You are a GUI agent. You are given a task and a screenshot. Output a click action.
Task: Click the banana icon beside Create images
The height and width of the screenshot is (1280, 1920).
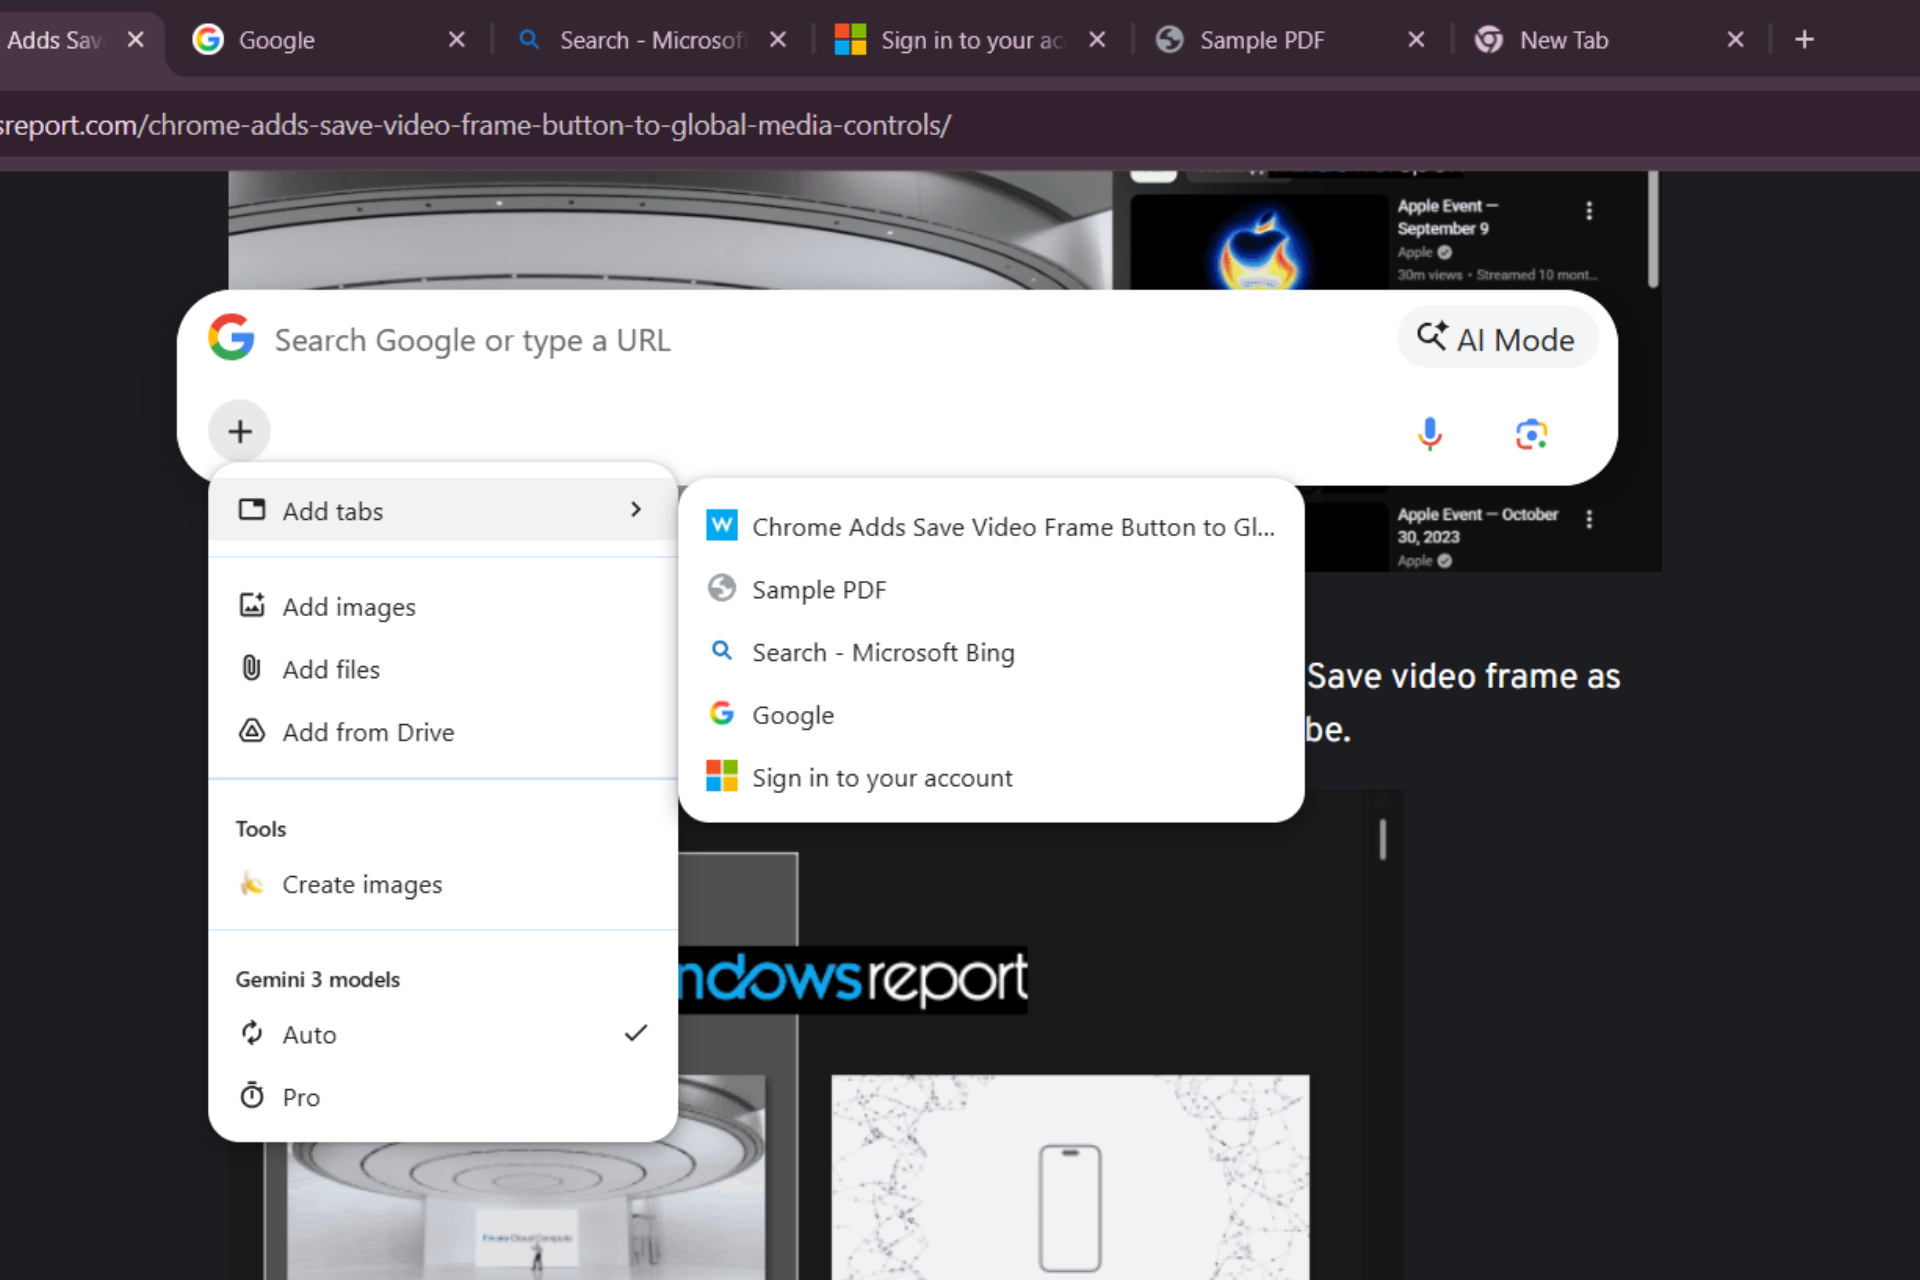click(x=252, y=883)
